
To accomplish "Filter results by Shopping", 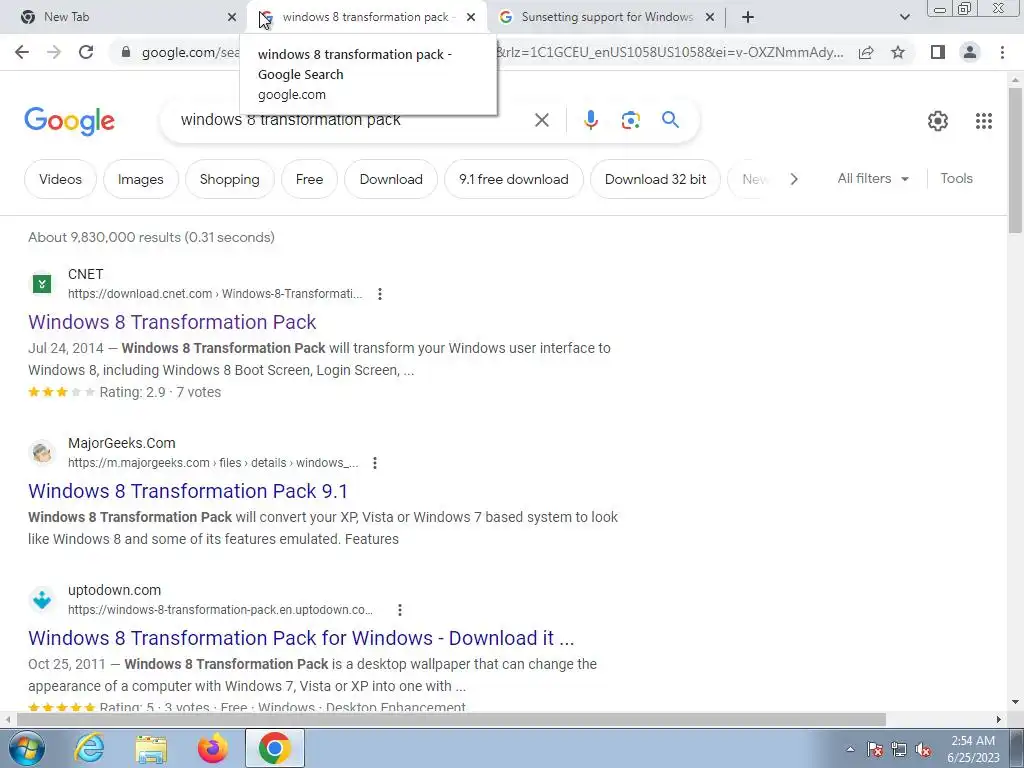I will (x=229, y=179).
